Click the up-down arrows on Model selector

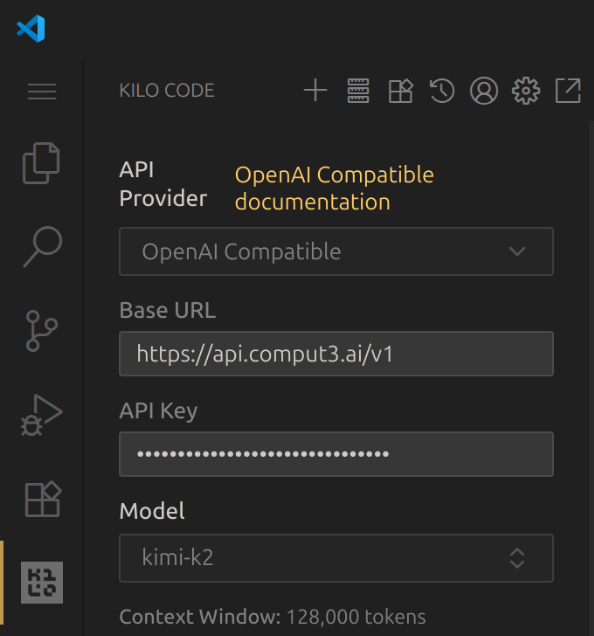[517, 558]
